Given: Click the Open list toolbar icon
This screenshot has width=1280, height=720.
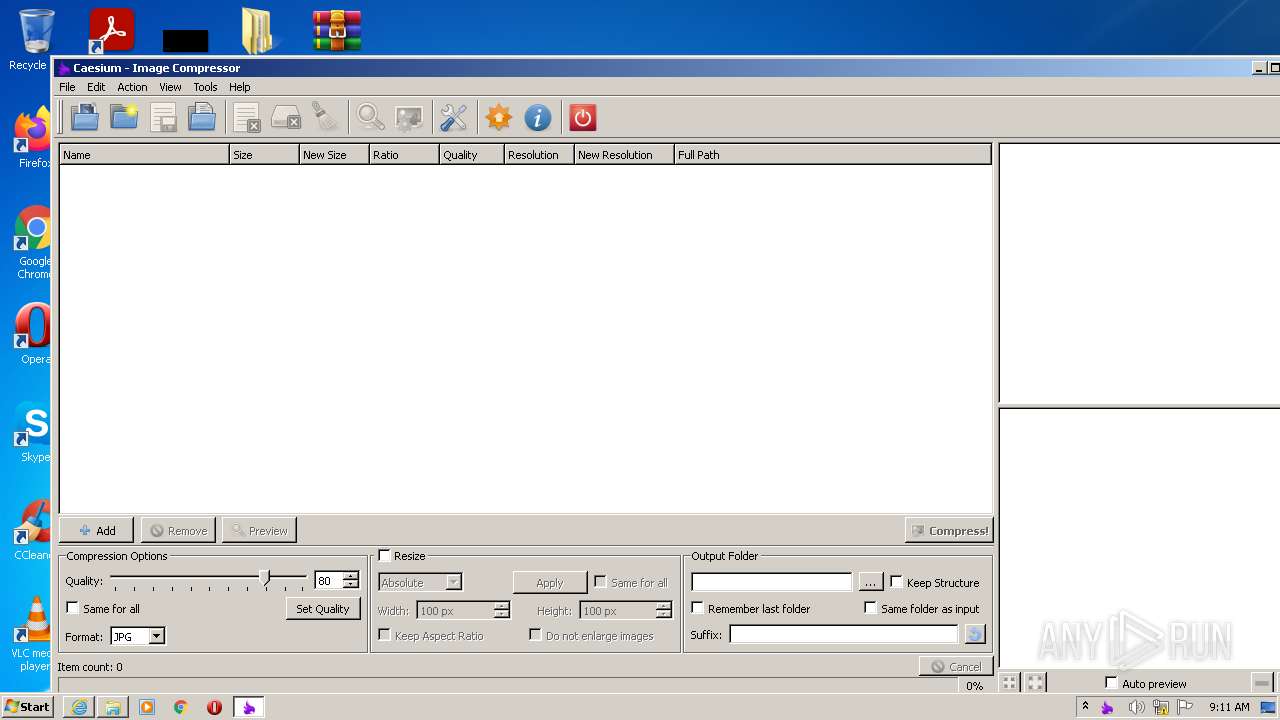Looking at the screenshot, I should (202, 118).
